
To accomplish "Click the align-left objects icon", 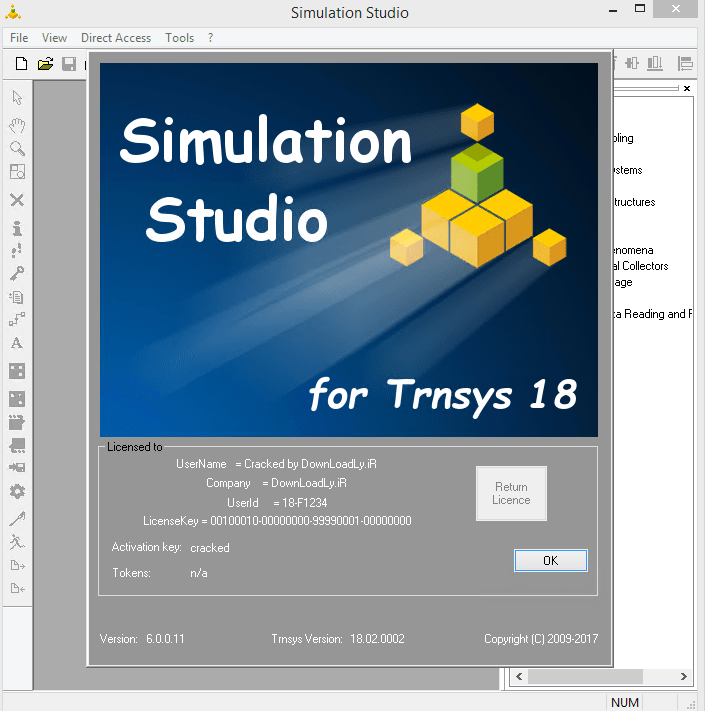I will [x=685, y=63].
